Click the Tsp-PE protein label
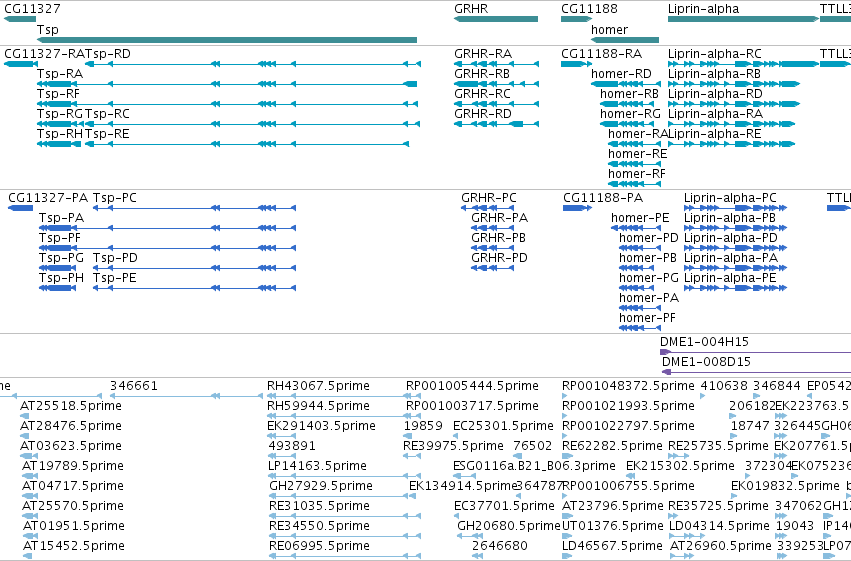 115,278
